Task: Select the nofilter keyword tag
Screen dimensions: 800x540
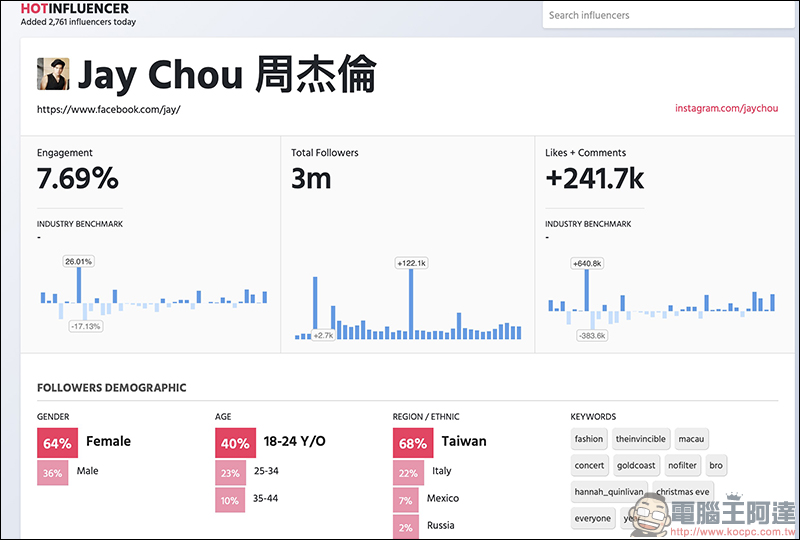Action: pos(682,465)
